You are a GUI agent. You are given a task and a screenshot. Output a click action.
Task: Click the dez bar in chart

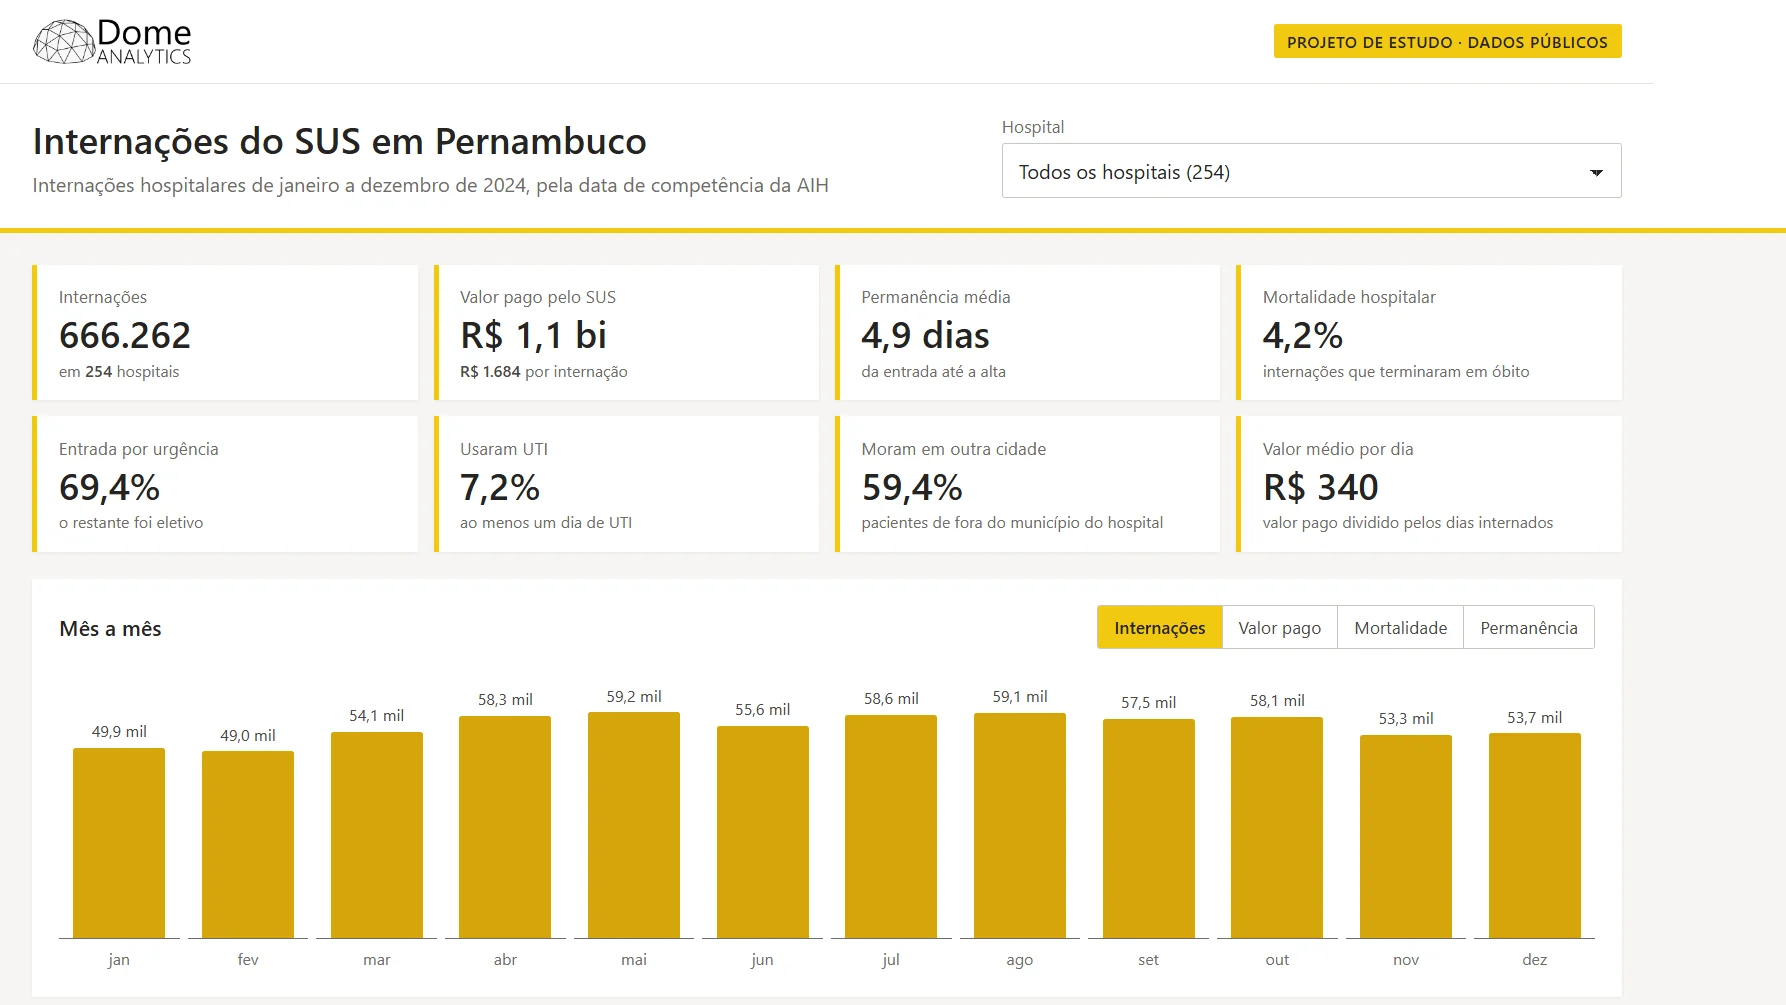1535,835
